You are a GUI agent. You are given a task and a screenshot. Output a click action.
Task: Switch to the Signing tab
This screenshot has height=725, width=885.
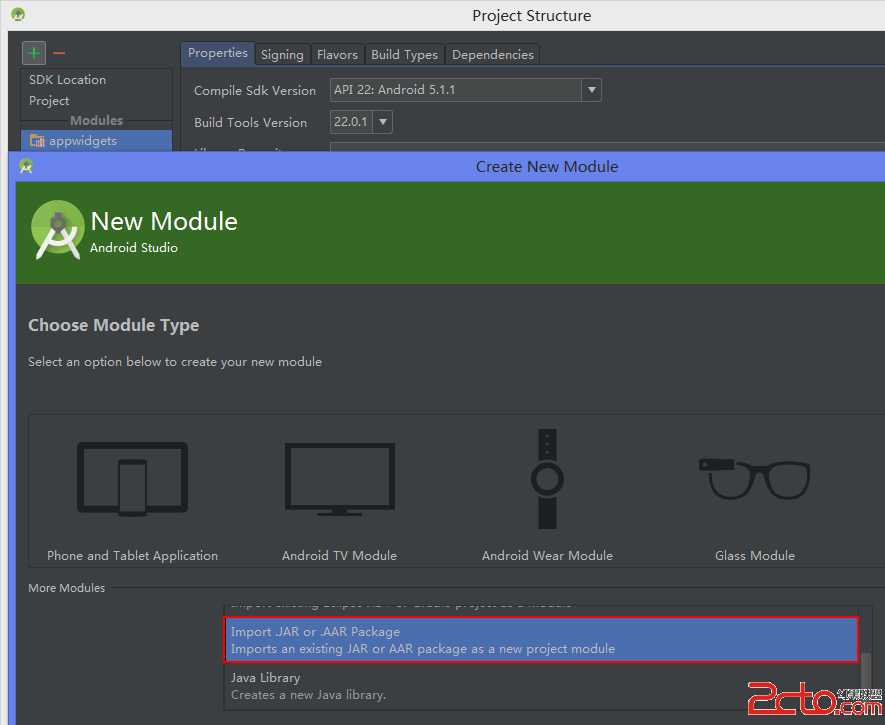tap(282, 55)
